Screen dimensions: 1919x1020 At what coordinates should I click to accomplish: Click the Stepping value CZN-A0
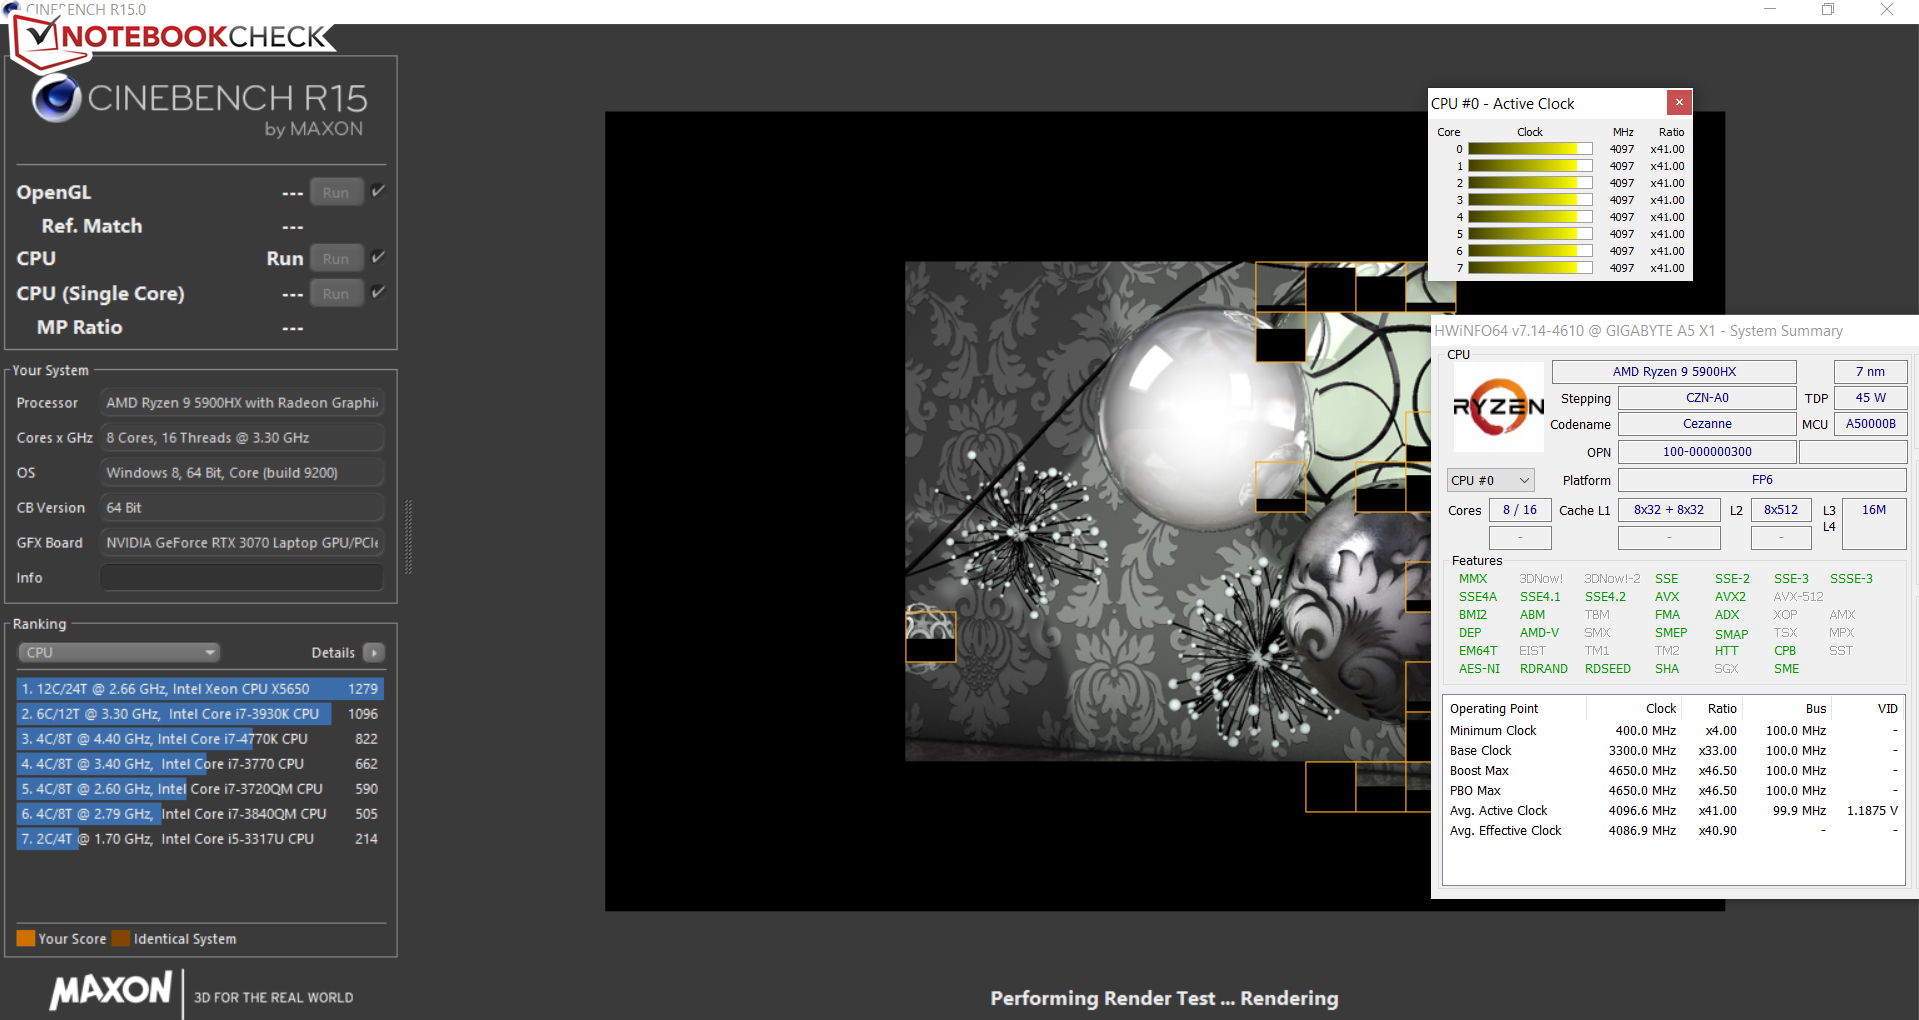click(1707, 398)
